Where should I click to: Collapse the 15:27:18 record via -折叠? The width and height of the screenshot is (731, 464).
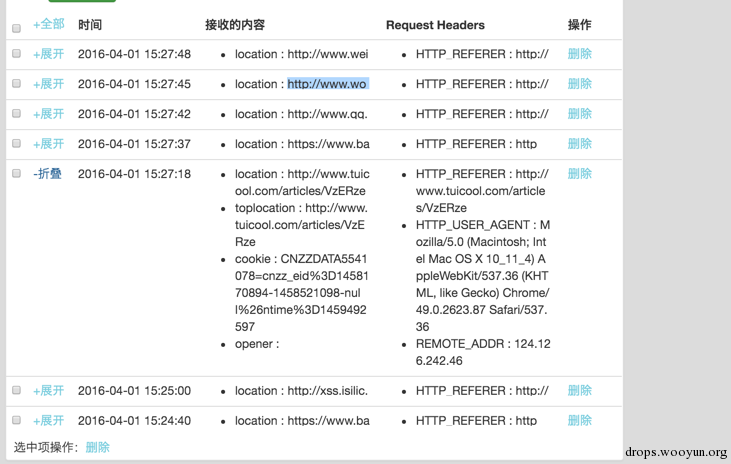click(x=48, y=174)
